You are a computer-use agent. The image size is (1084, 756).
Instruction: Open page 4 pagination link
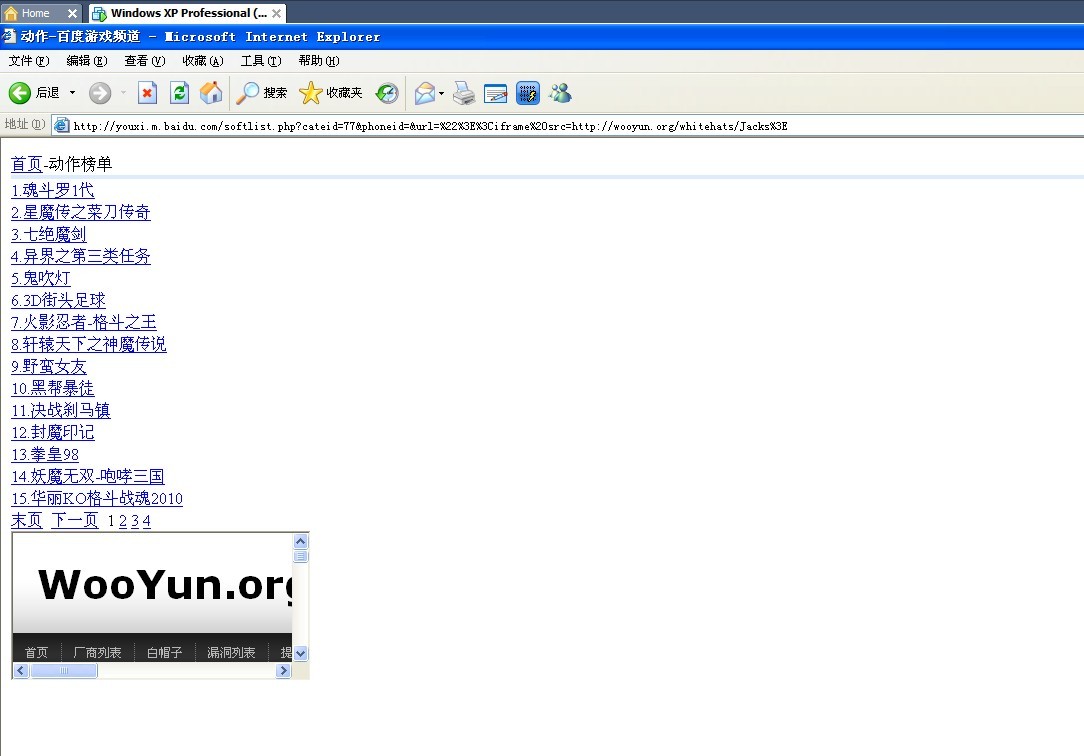[147, 522]
